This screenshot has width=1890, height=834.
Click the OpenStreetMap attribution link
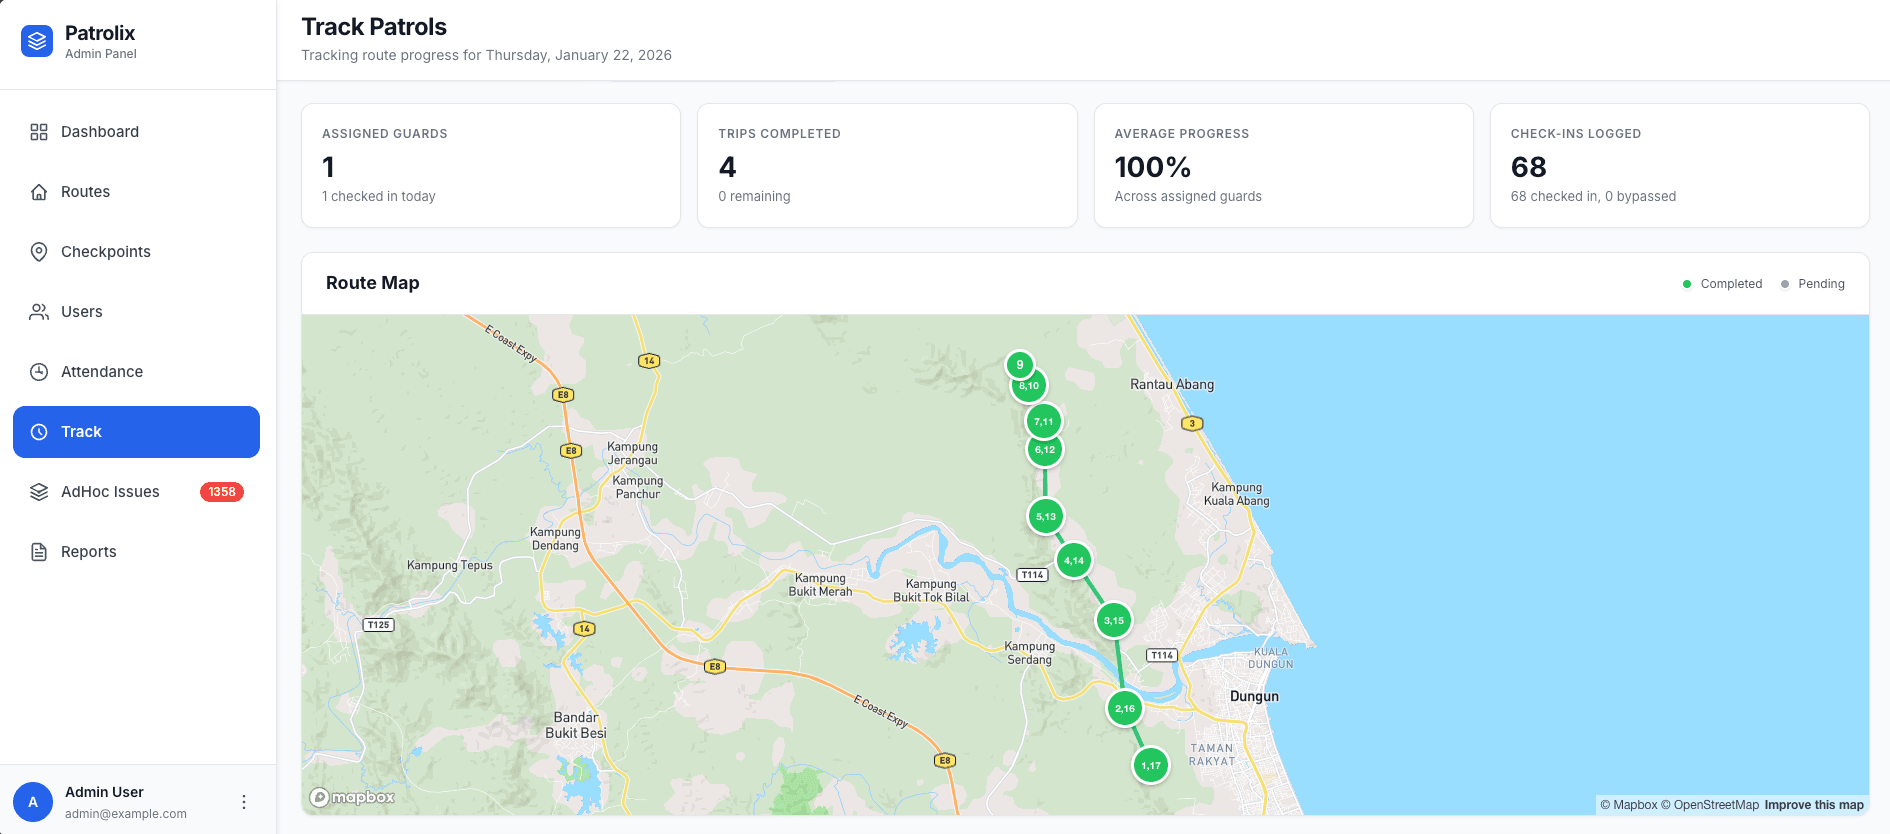tap(1710, 805)
